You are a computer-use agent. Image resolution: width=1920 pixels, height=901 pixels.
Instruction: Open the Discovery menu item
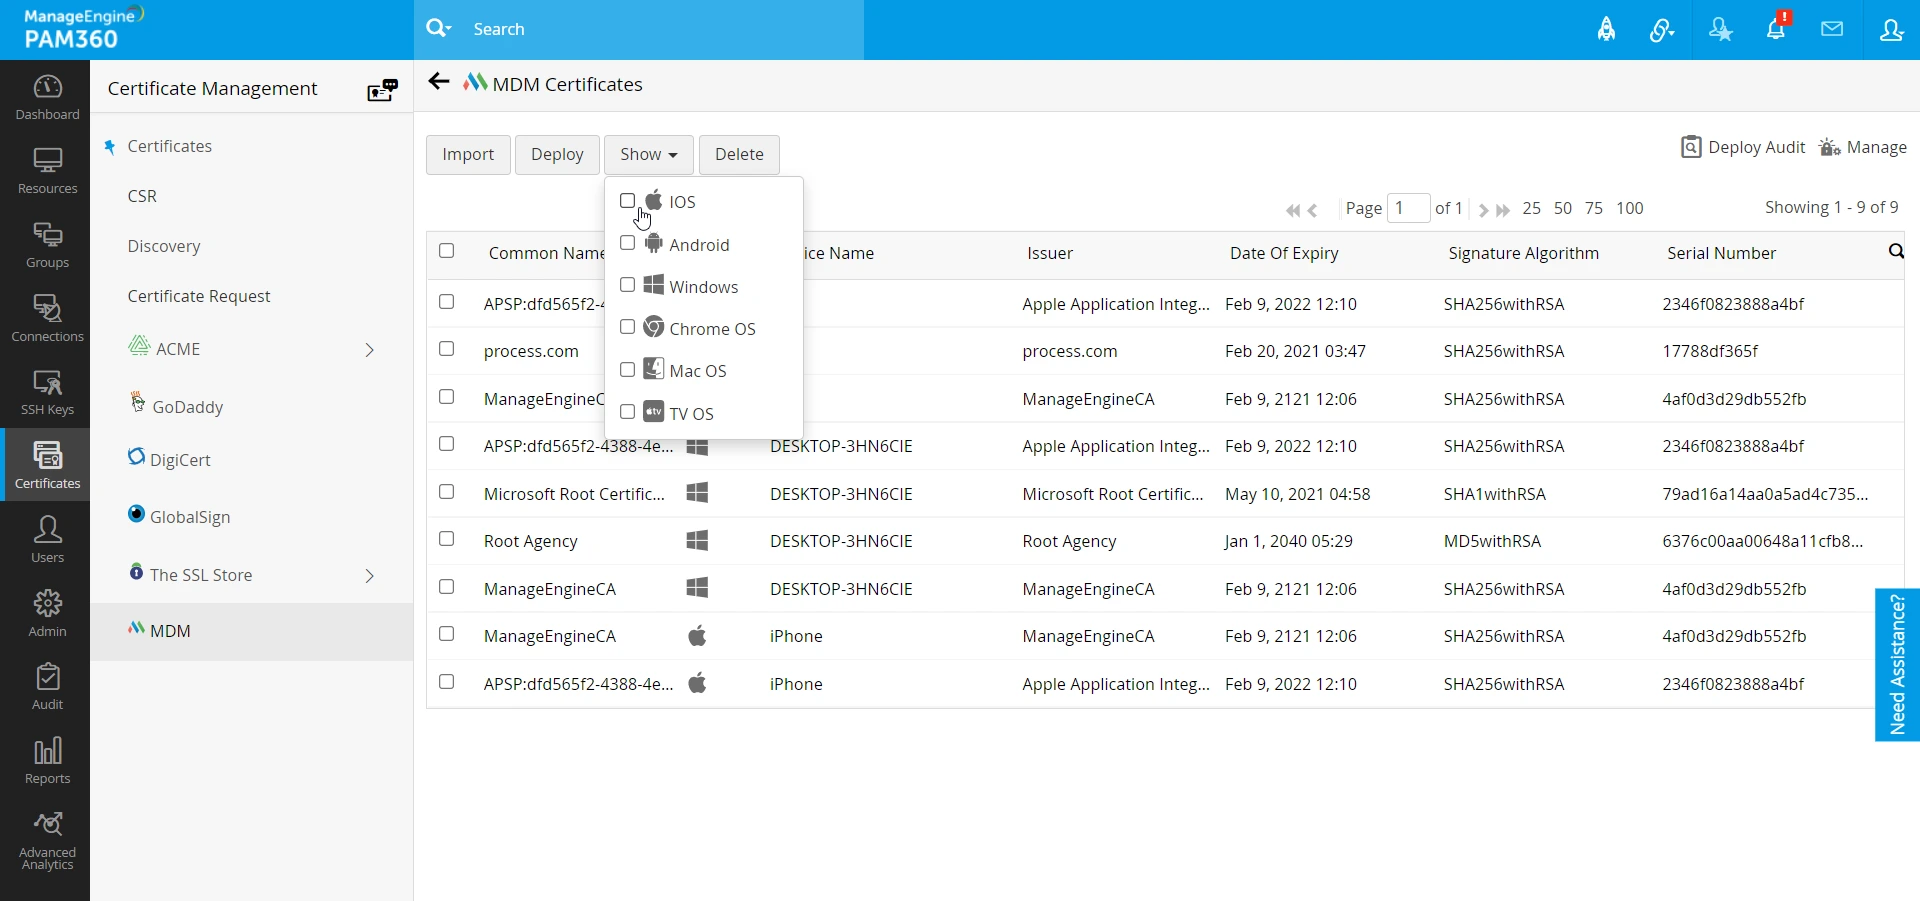164,246
